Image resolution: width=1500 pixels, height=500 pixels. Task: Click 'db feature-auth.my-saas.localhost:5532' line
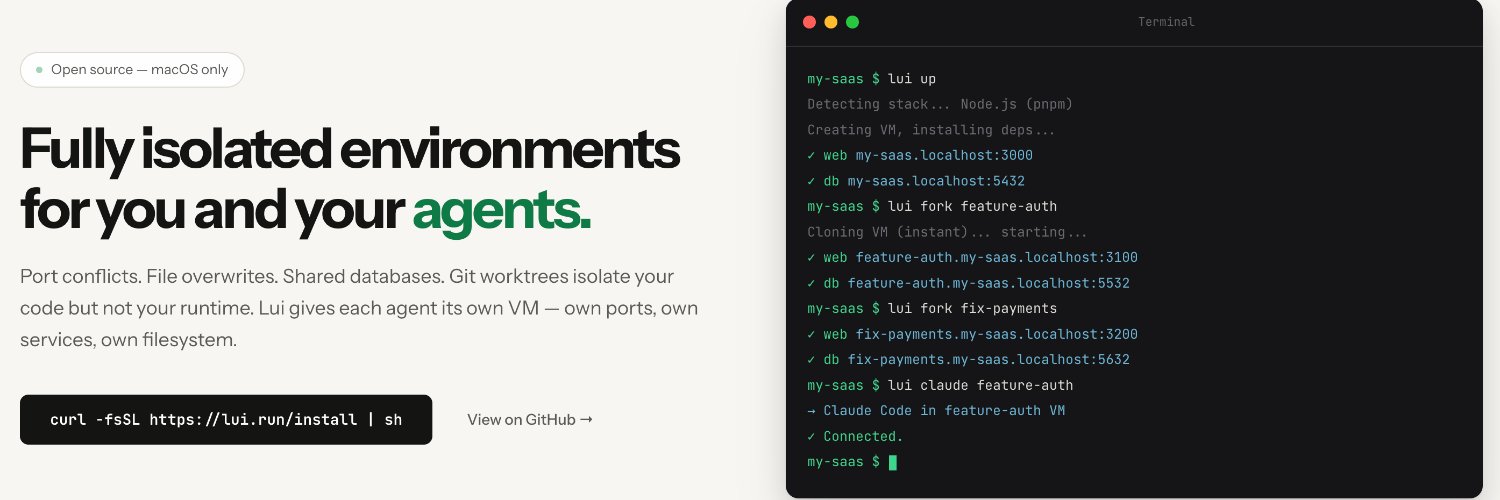coord(969,283)
